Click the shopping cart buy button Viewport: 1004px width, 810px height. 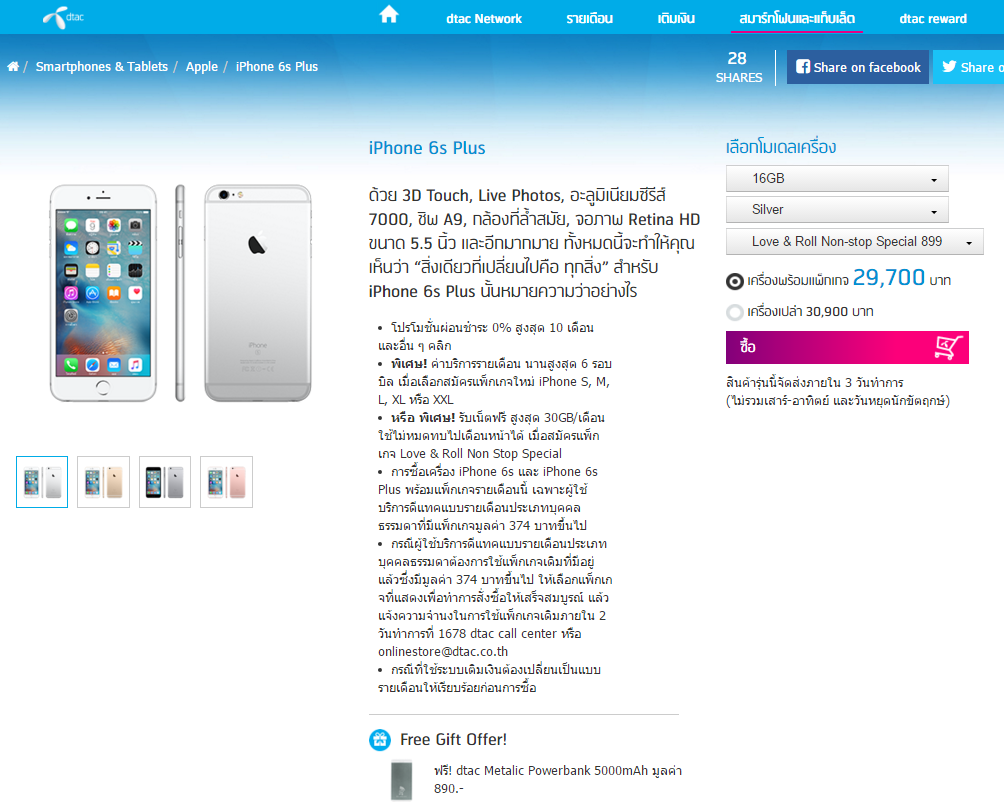pos(846,347)
